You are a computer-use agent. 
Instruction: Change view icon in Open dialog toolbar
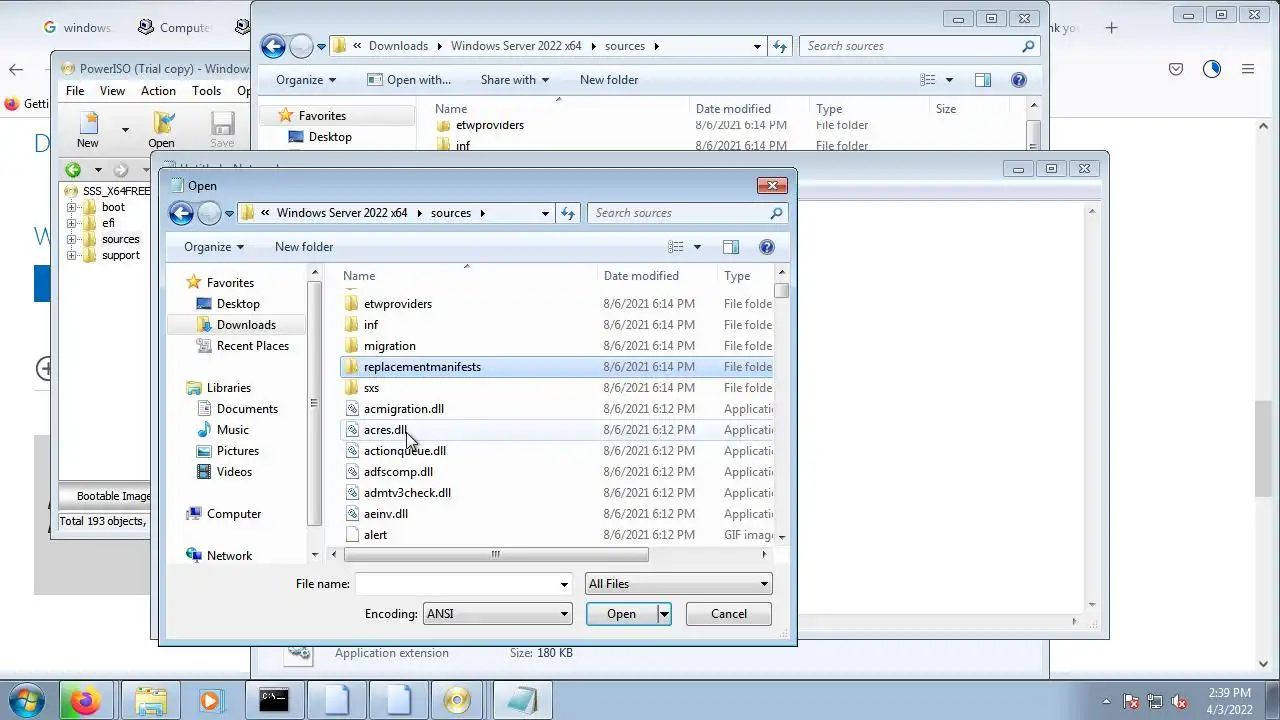(x=676, y=247)
